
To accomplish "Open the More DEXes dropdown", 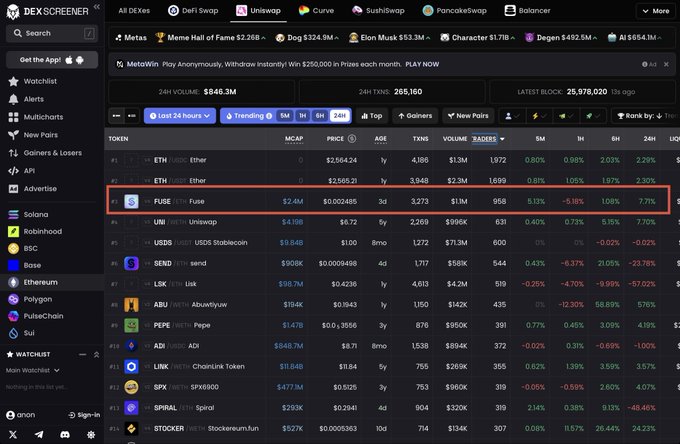I will click(656, 11).
